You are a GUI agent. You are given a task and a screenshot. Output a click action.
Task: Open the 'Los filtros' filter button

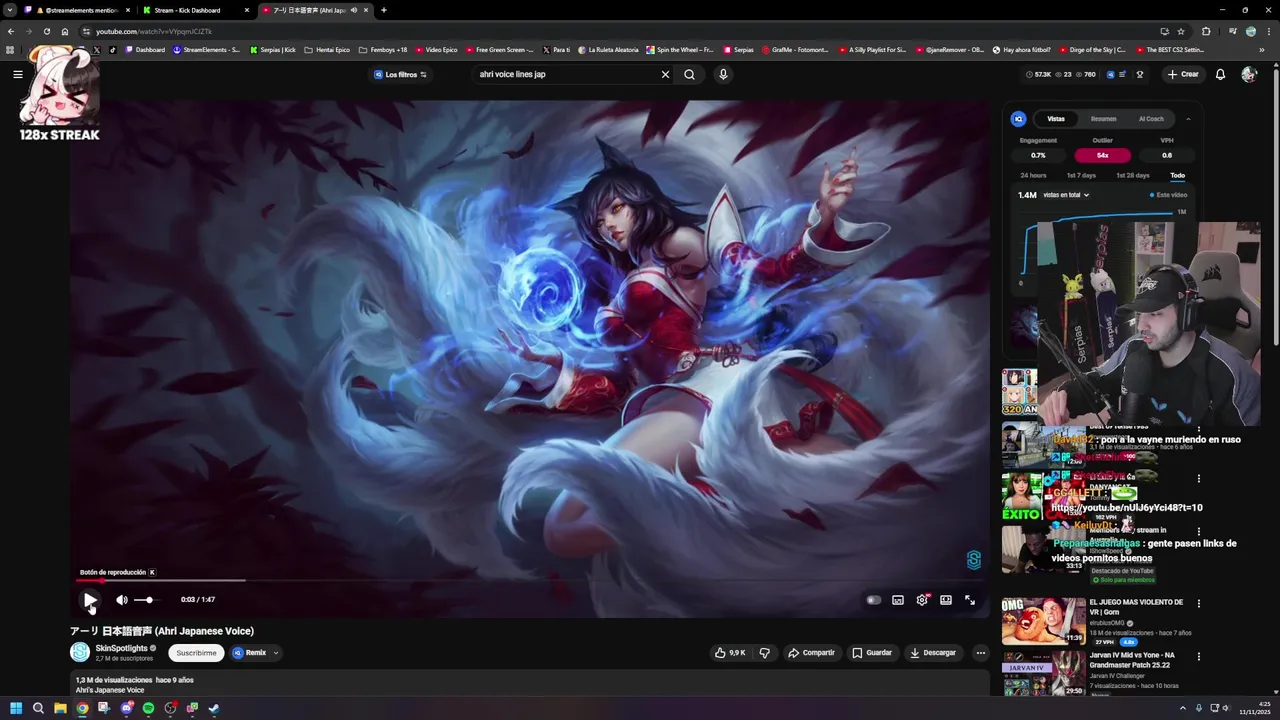400,74
